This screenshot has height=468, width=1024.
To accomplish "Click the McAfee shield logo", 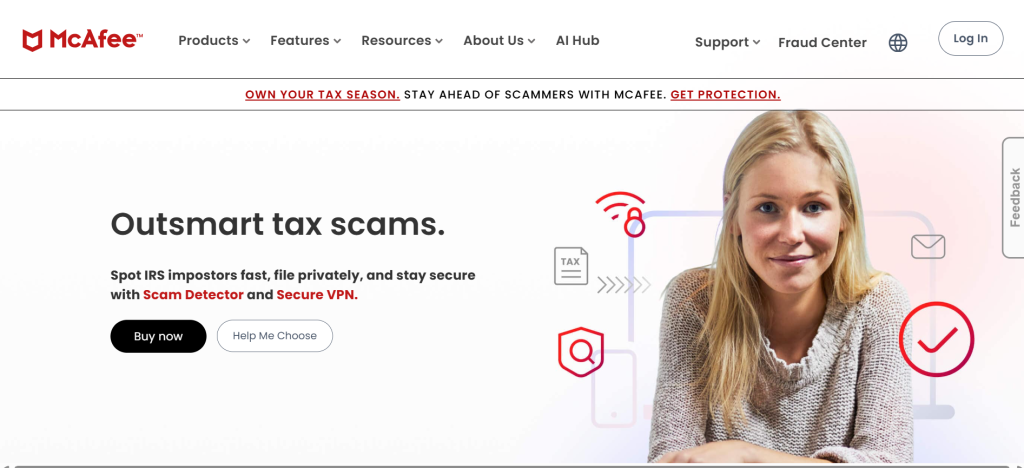I will point(32,40).
